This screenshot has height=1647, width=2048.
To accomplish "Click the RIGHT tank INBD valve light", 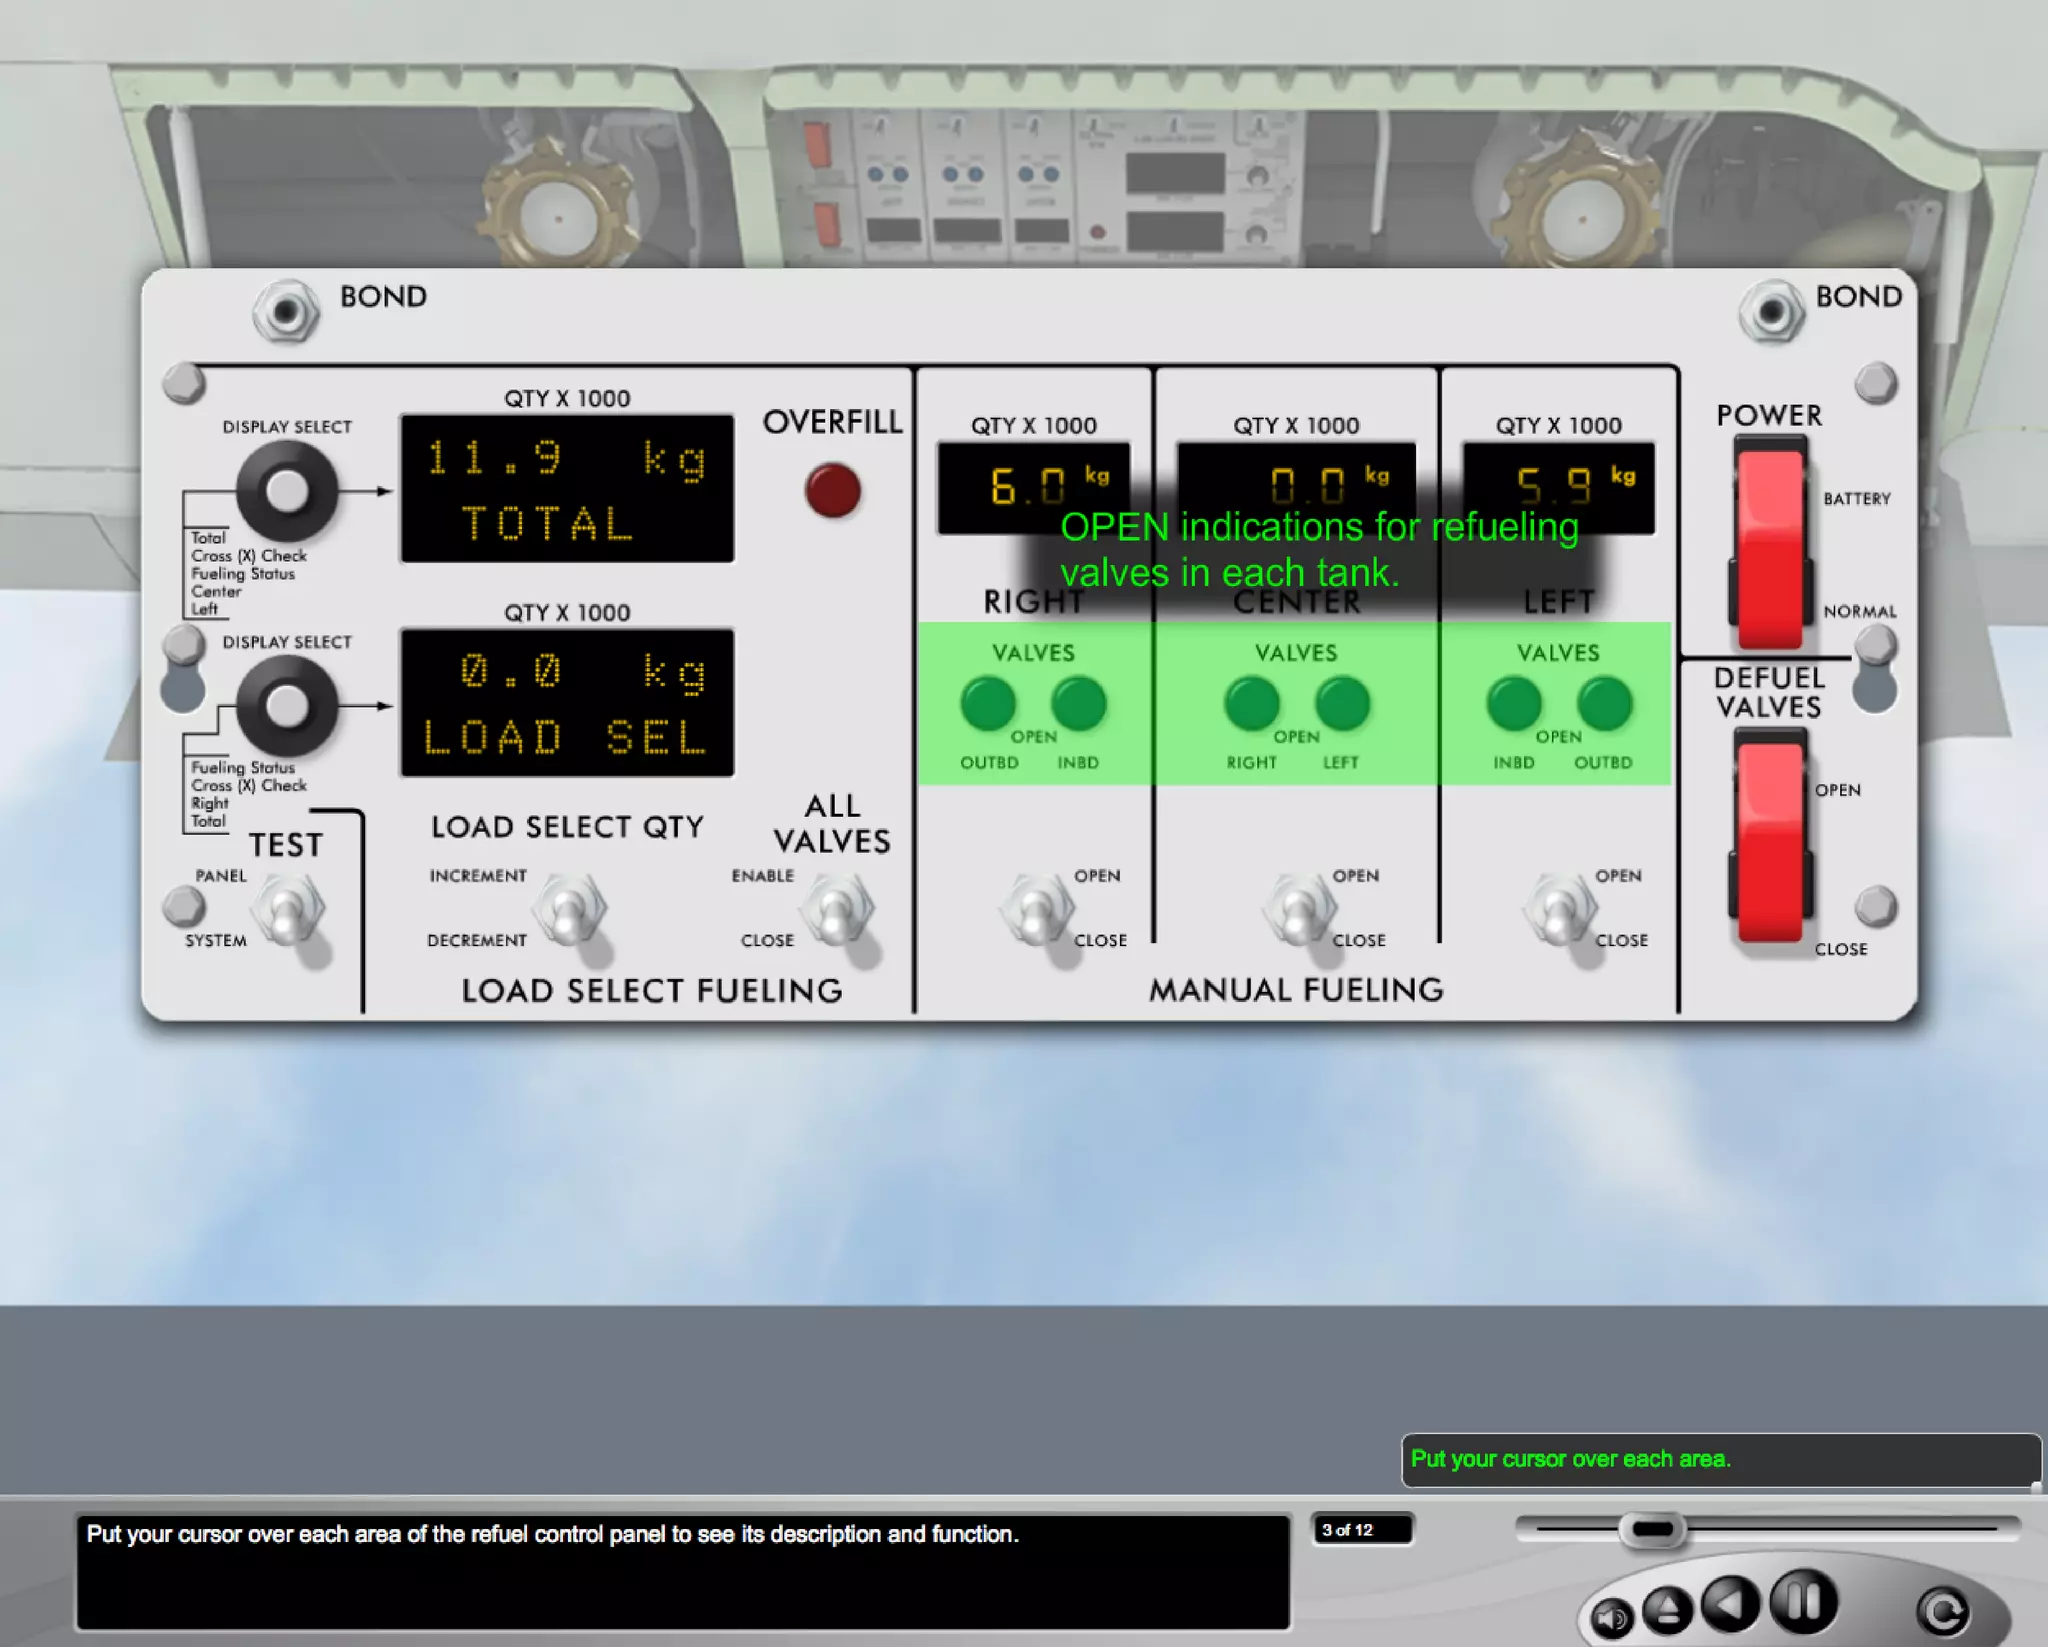I will (x=1078, y=703).
